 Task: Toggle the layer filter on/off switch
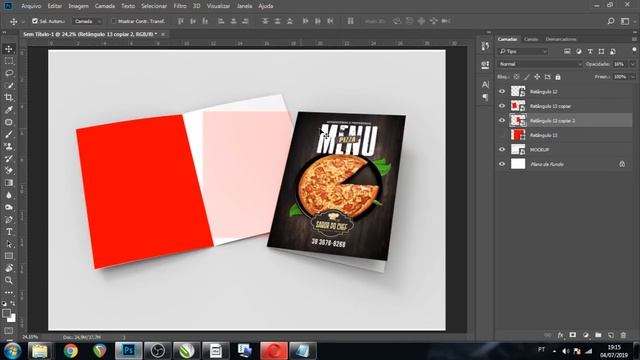(x=634, y=51)
